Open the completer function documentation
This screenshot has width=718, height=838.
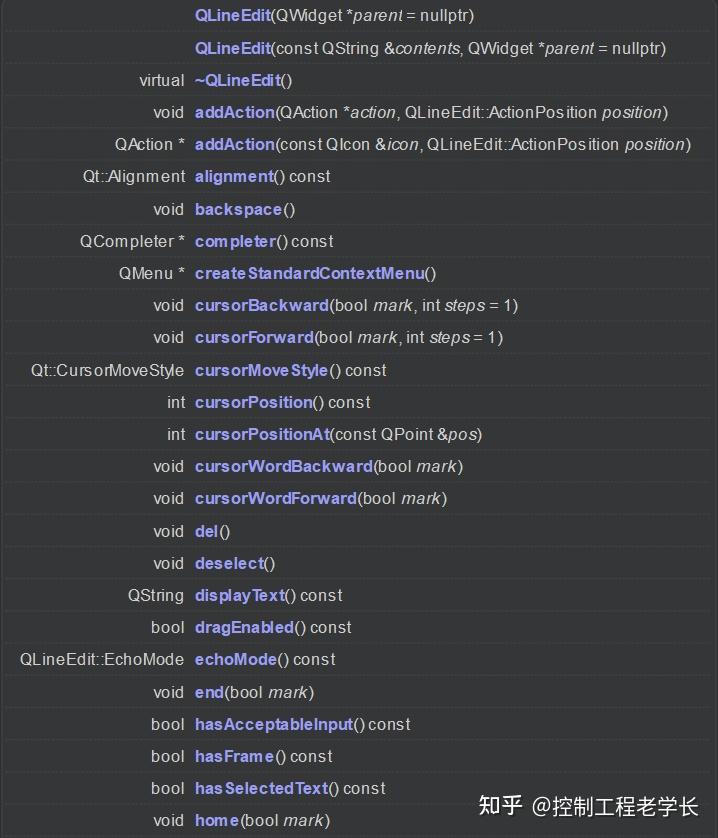pyautogui.click(x=235, y=241)
